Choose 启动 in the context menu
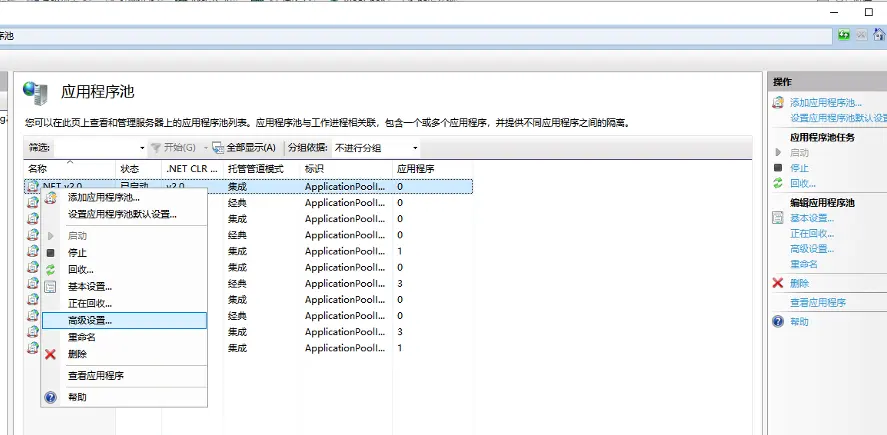Image resolution: width=887 pixels, height=435 pixels. point(77,236)
